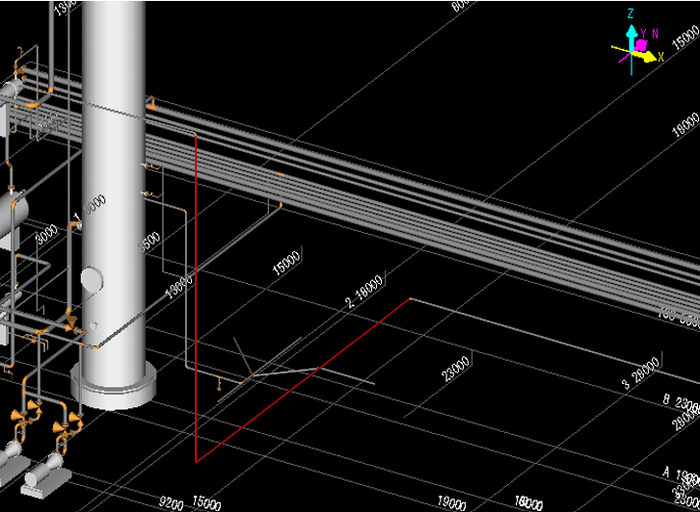Click the 13000 grid label near column
The height and width of the screenshot is (512, 700).
coord(179,286)
